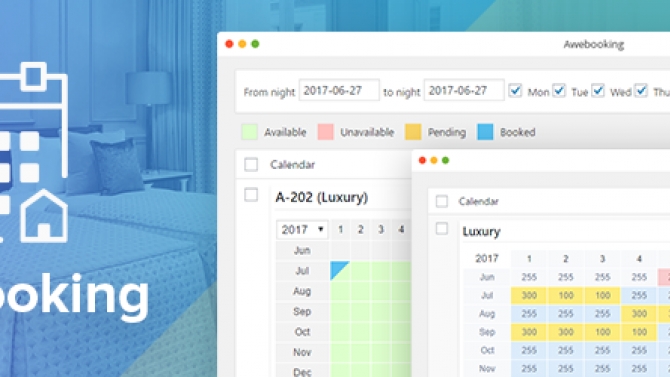670x377 pixels.
Task: Select the Sep row in A-202 calendar
Action: pos(302,312)
